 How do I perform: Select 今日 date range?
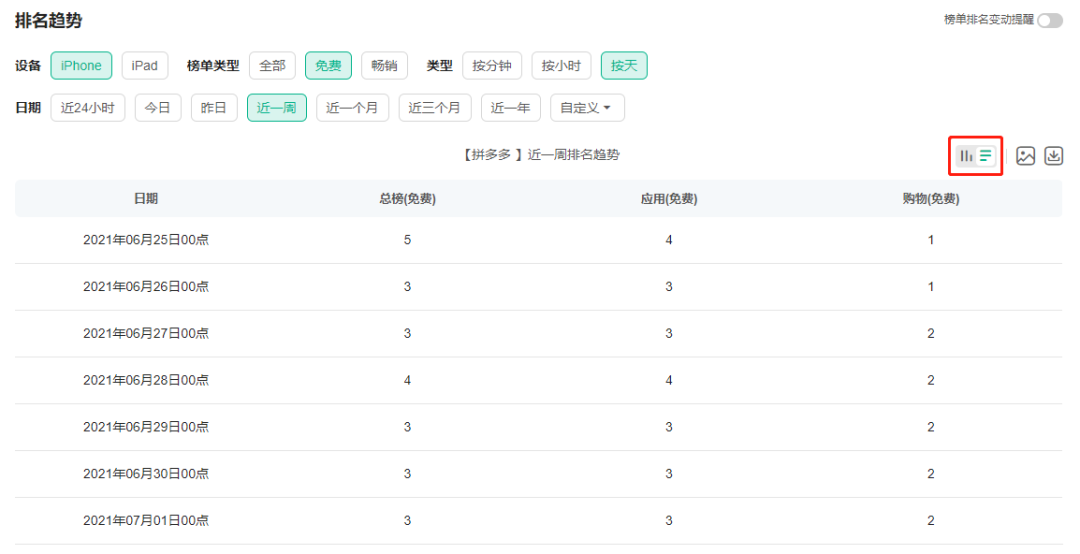(158, 107)
